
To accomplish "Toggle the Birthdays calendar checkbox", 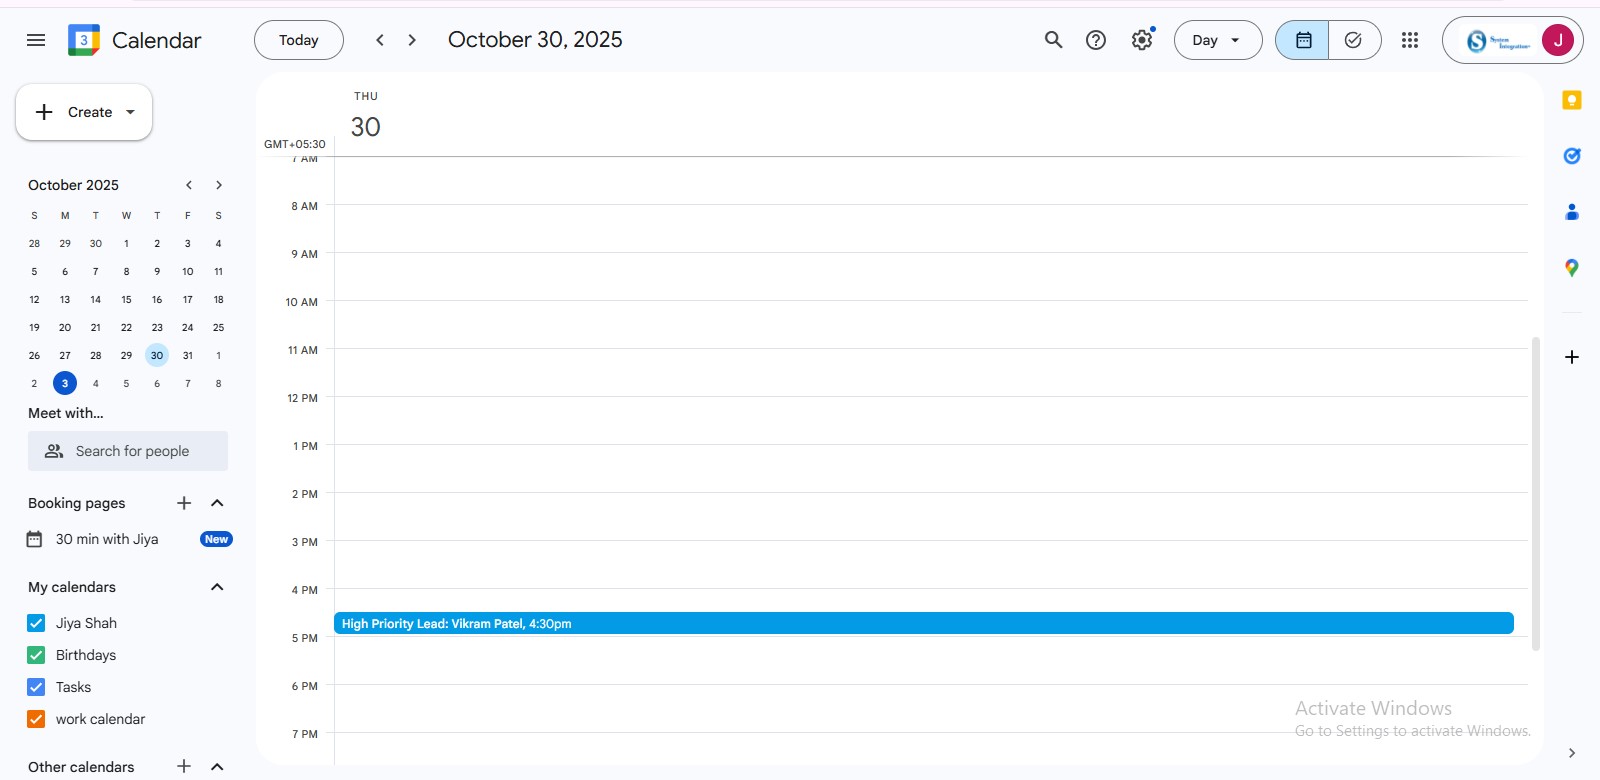I will click(36, 655).
